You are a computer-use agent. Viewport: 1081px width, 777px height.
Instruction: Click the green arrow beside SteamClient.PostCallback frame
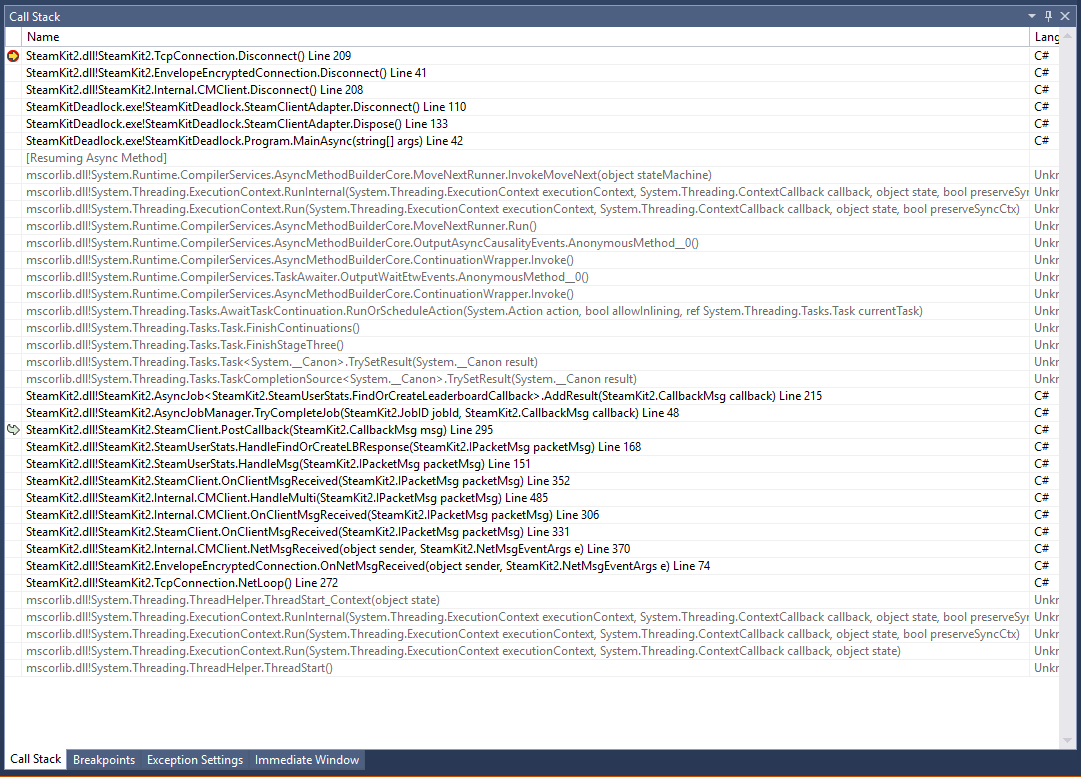click(x=12, y=430)
